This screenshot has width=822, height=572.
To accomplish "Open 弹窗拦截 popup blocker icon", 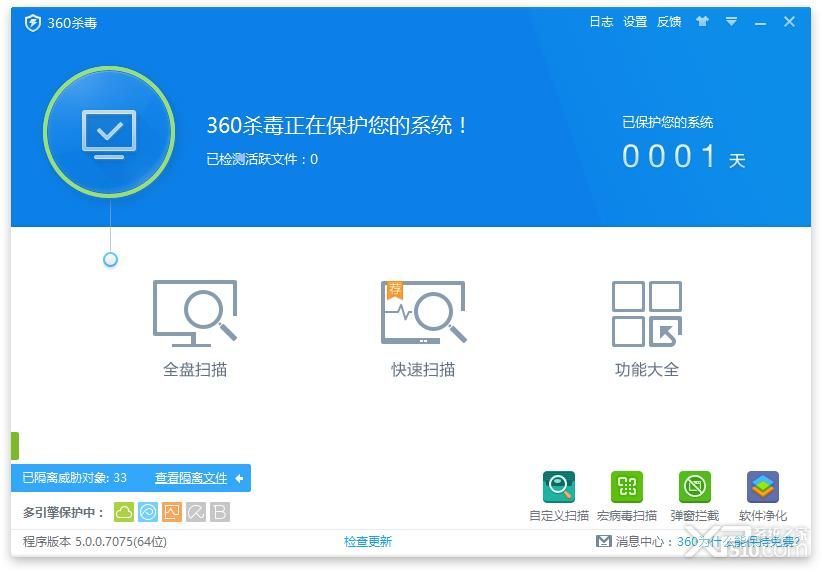I will 695,487.
